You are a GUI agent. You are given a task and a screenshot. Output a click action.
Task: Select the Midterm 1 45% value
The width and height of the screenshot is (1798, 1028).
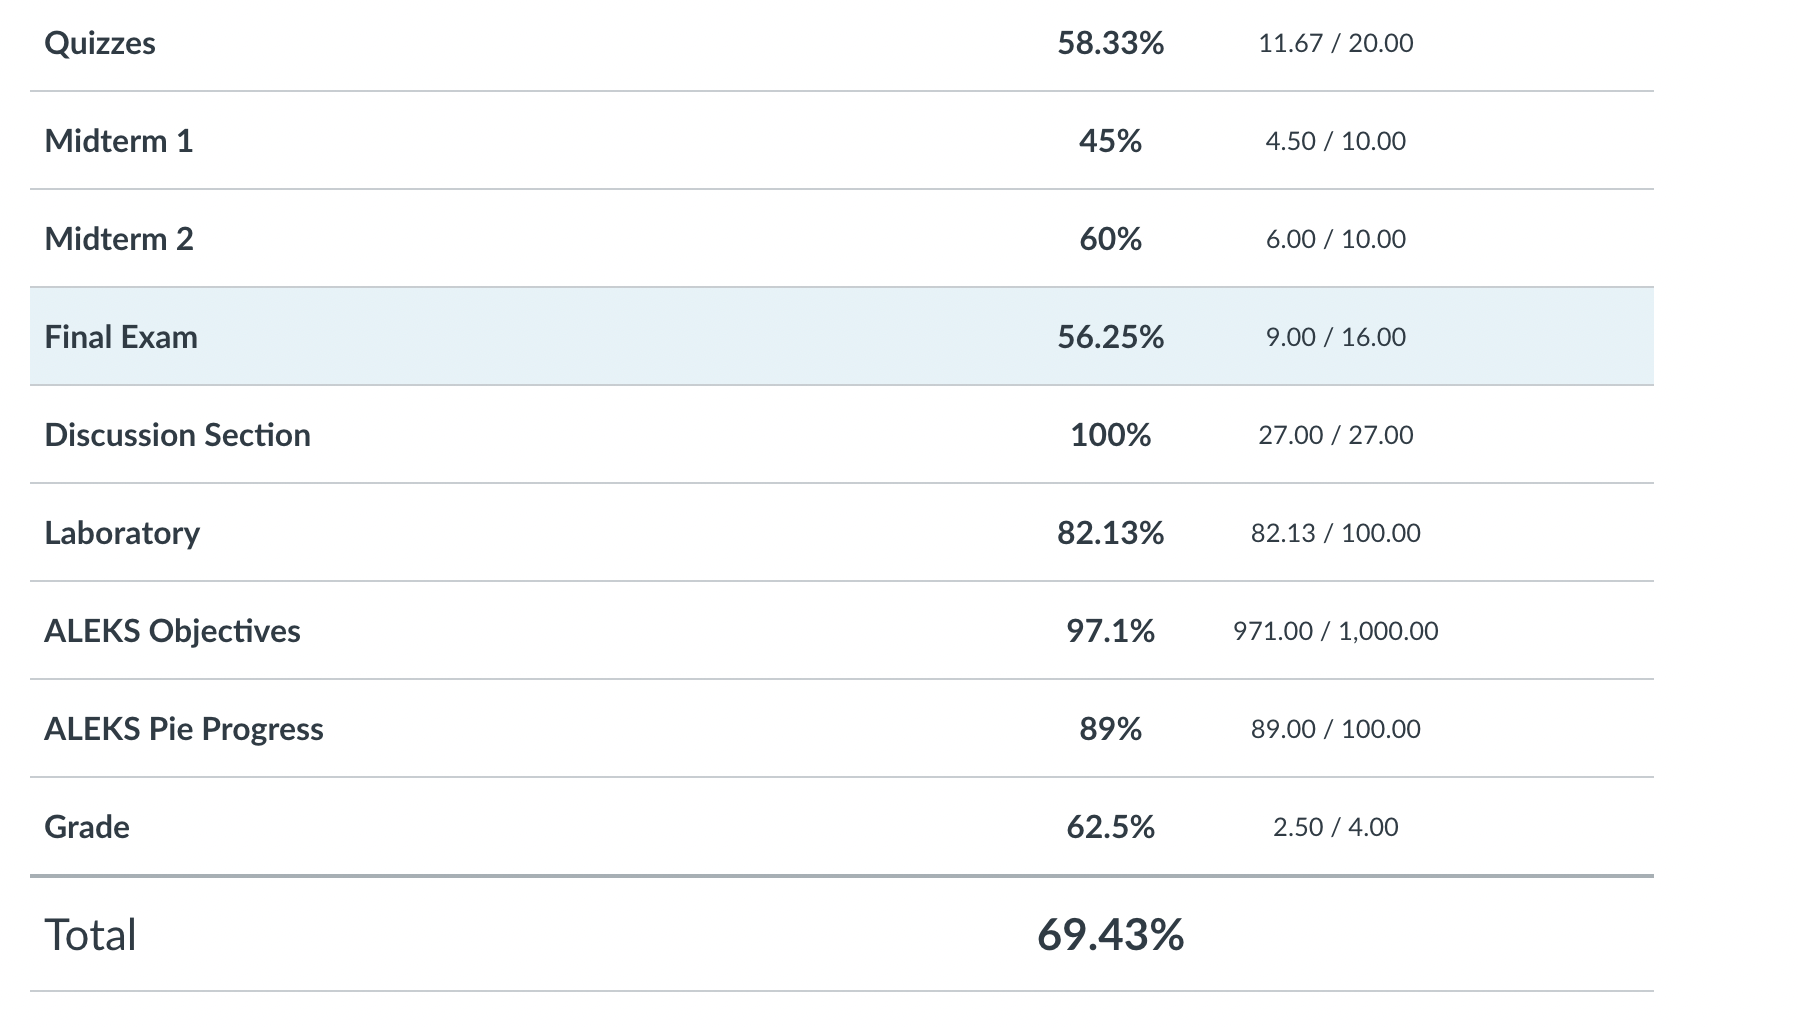[x=1110, y=141]
